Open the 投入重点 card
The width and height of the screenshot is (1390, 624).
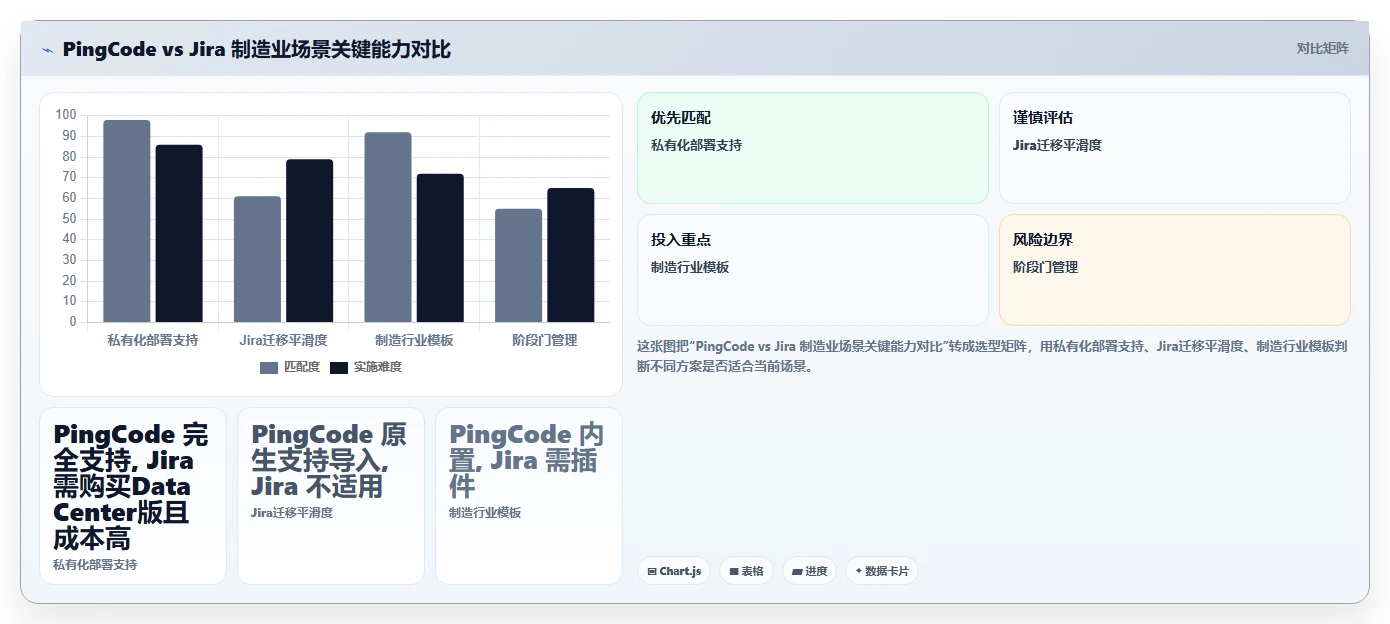tap(813, 270)
